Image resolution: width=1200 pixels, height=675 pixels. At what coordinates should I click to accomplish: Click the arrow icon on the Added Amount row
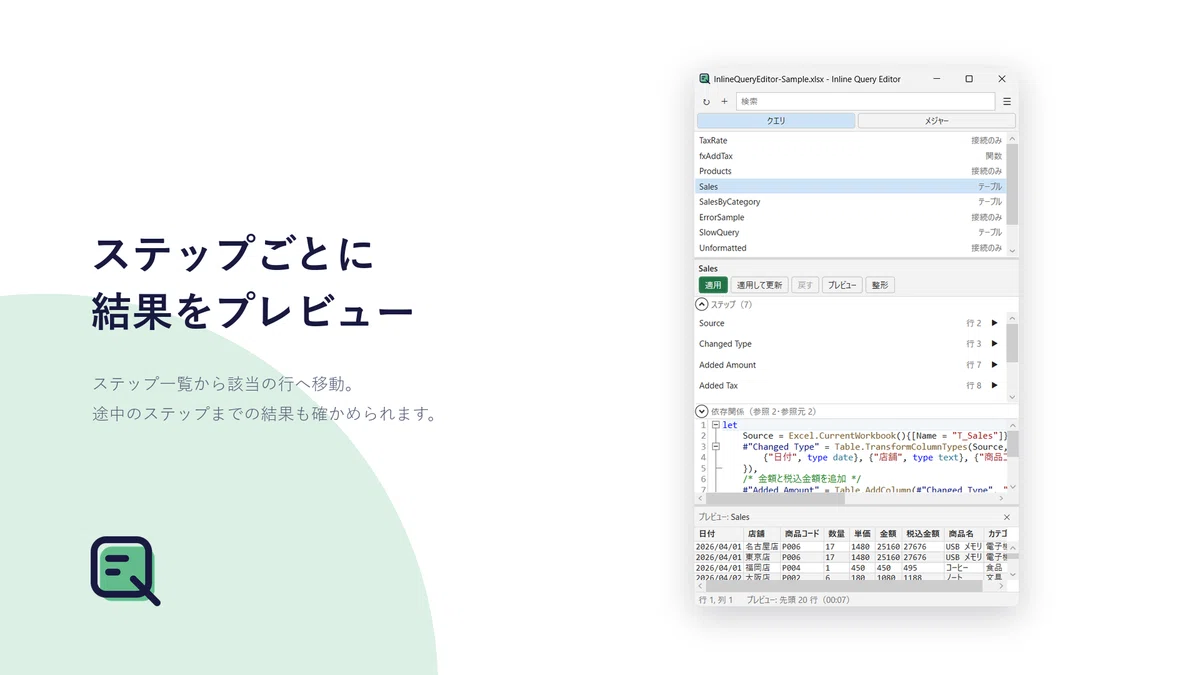[994, 365]
